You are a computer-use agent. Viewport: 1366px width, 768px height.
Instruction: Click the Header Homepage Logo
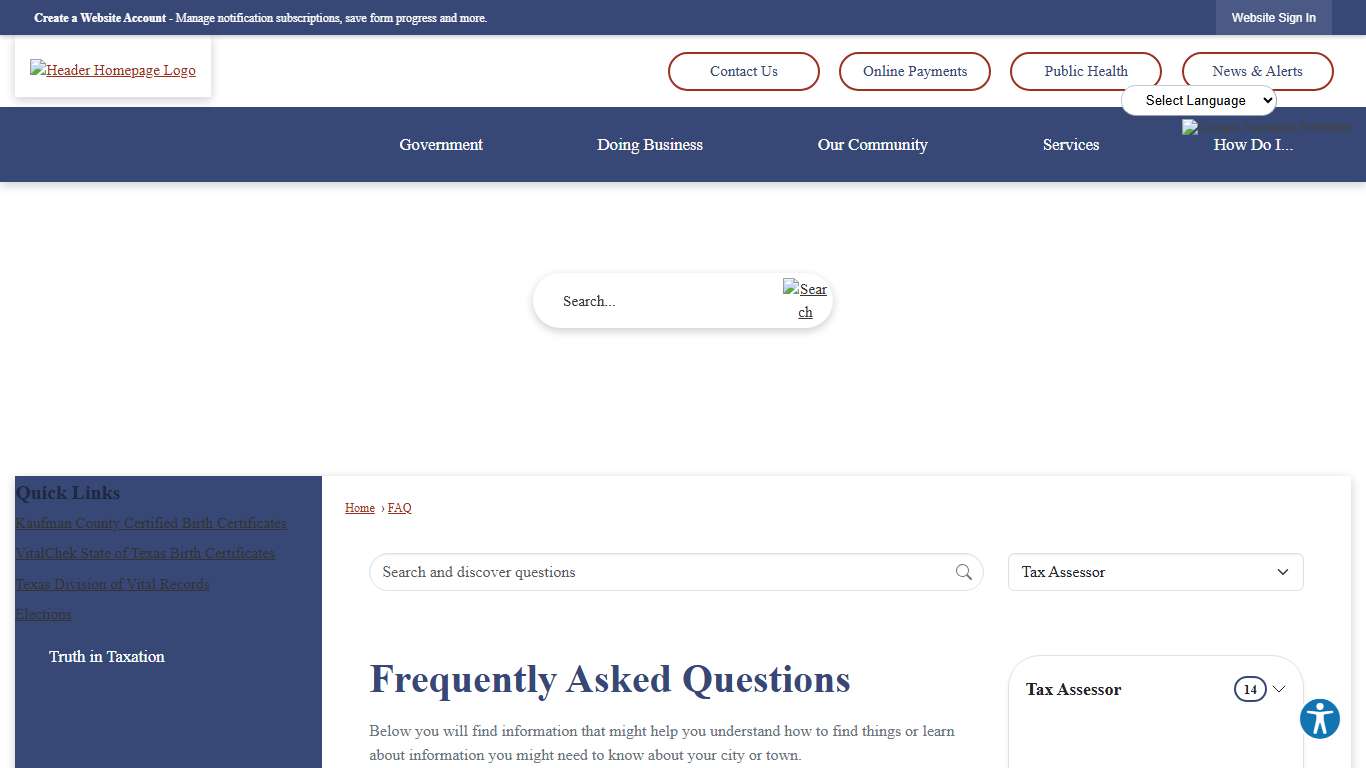112,69
